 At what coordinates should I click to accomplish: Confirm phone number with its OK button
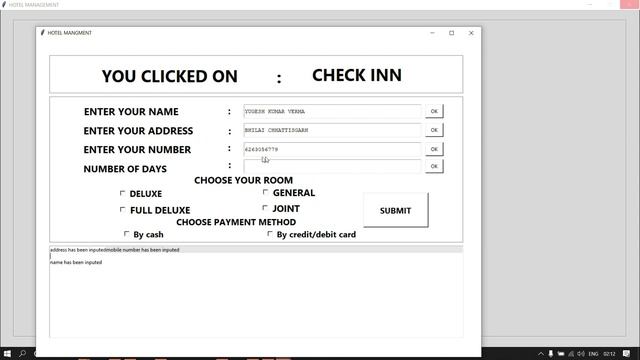click(x=434, y=149)
